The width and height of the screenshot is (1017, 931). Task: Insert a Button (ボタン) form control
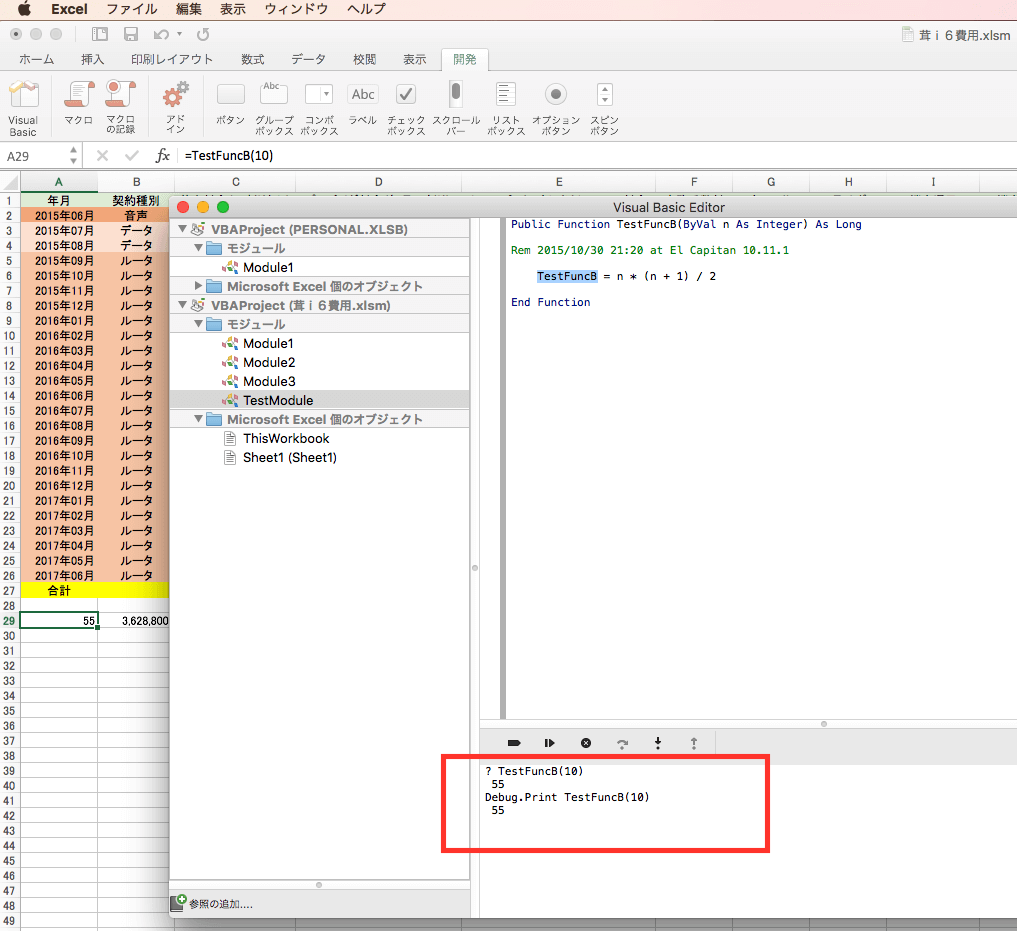[x=230, y=95]
